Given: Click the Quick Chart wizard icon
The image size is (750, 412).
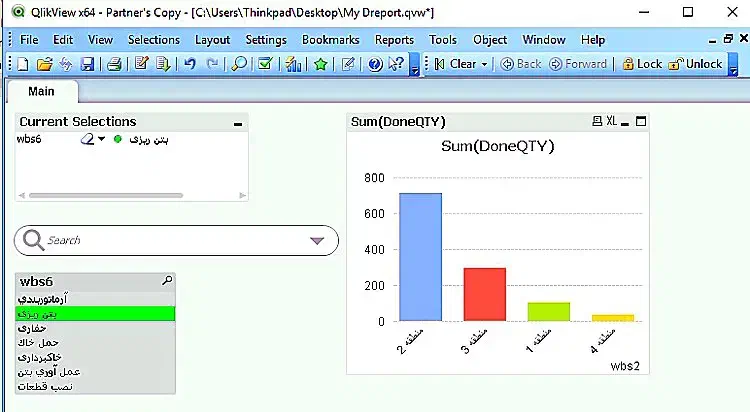Looking at the screenshot, I should click(293, 64).
